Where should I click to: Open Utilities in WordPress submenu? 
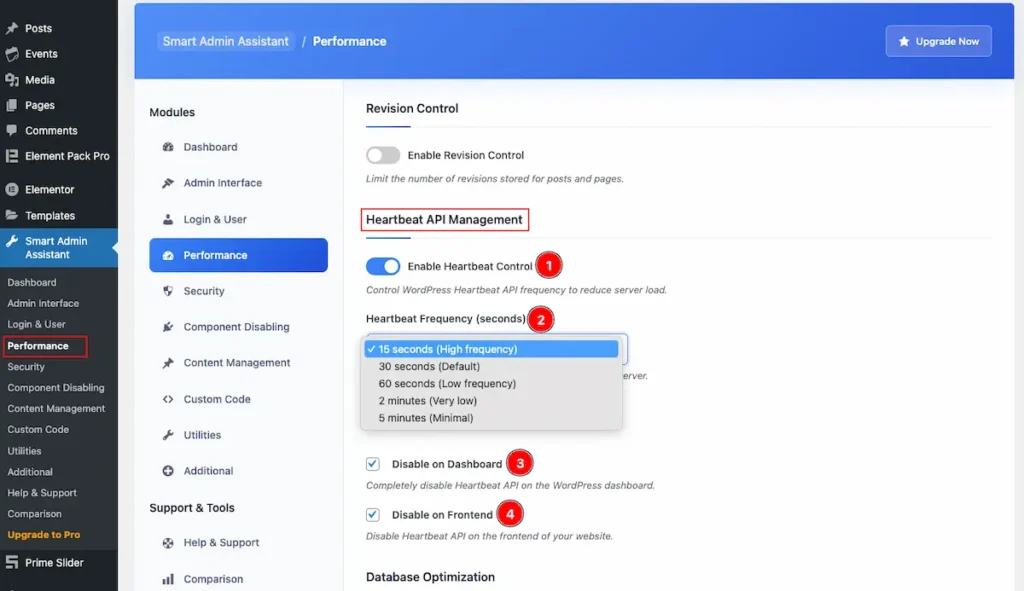click(24, 451)
